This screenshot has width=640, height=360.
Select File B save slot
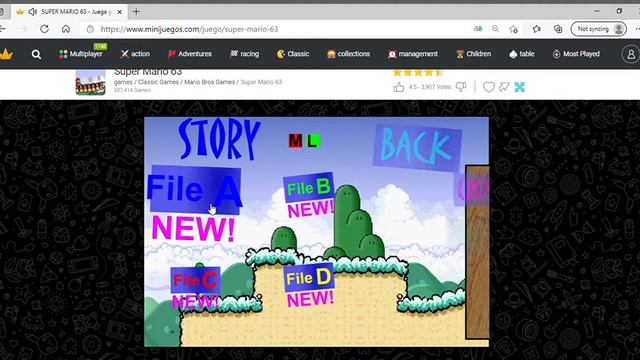309,188
